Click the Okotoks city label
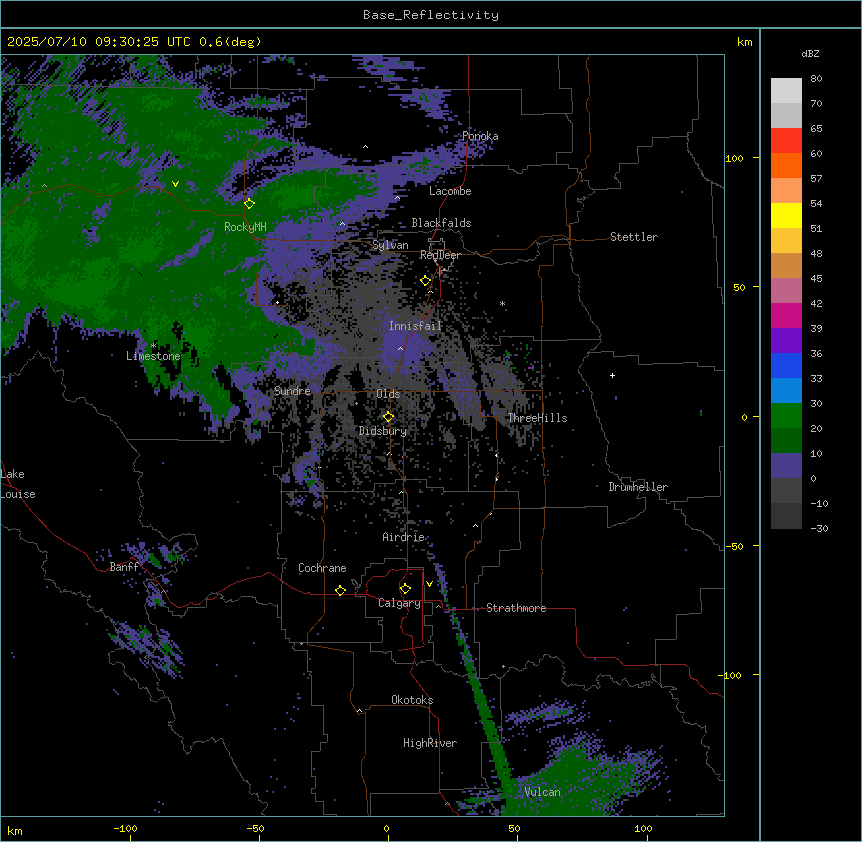 point(412,700)
